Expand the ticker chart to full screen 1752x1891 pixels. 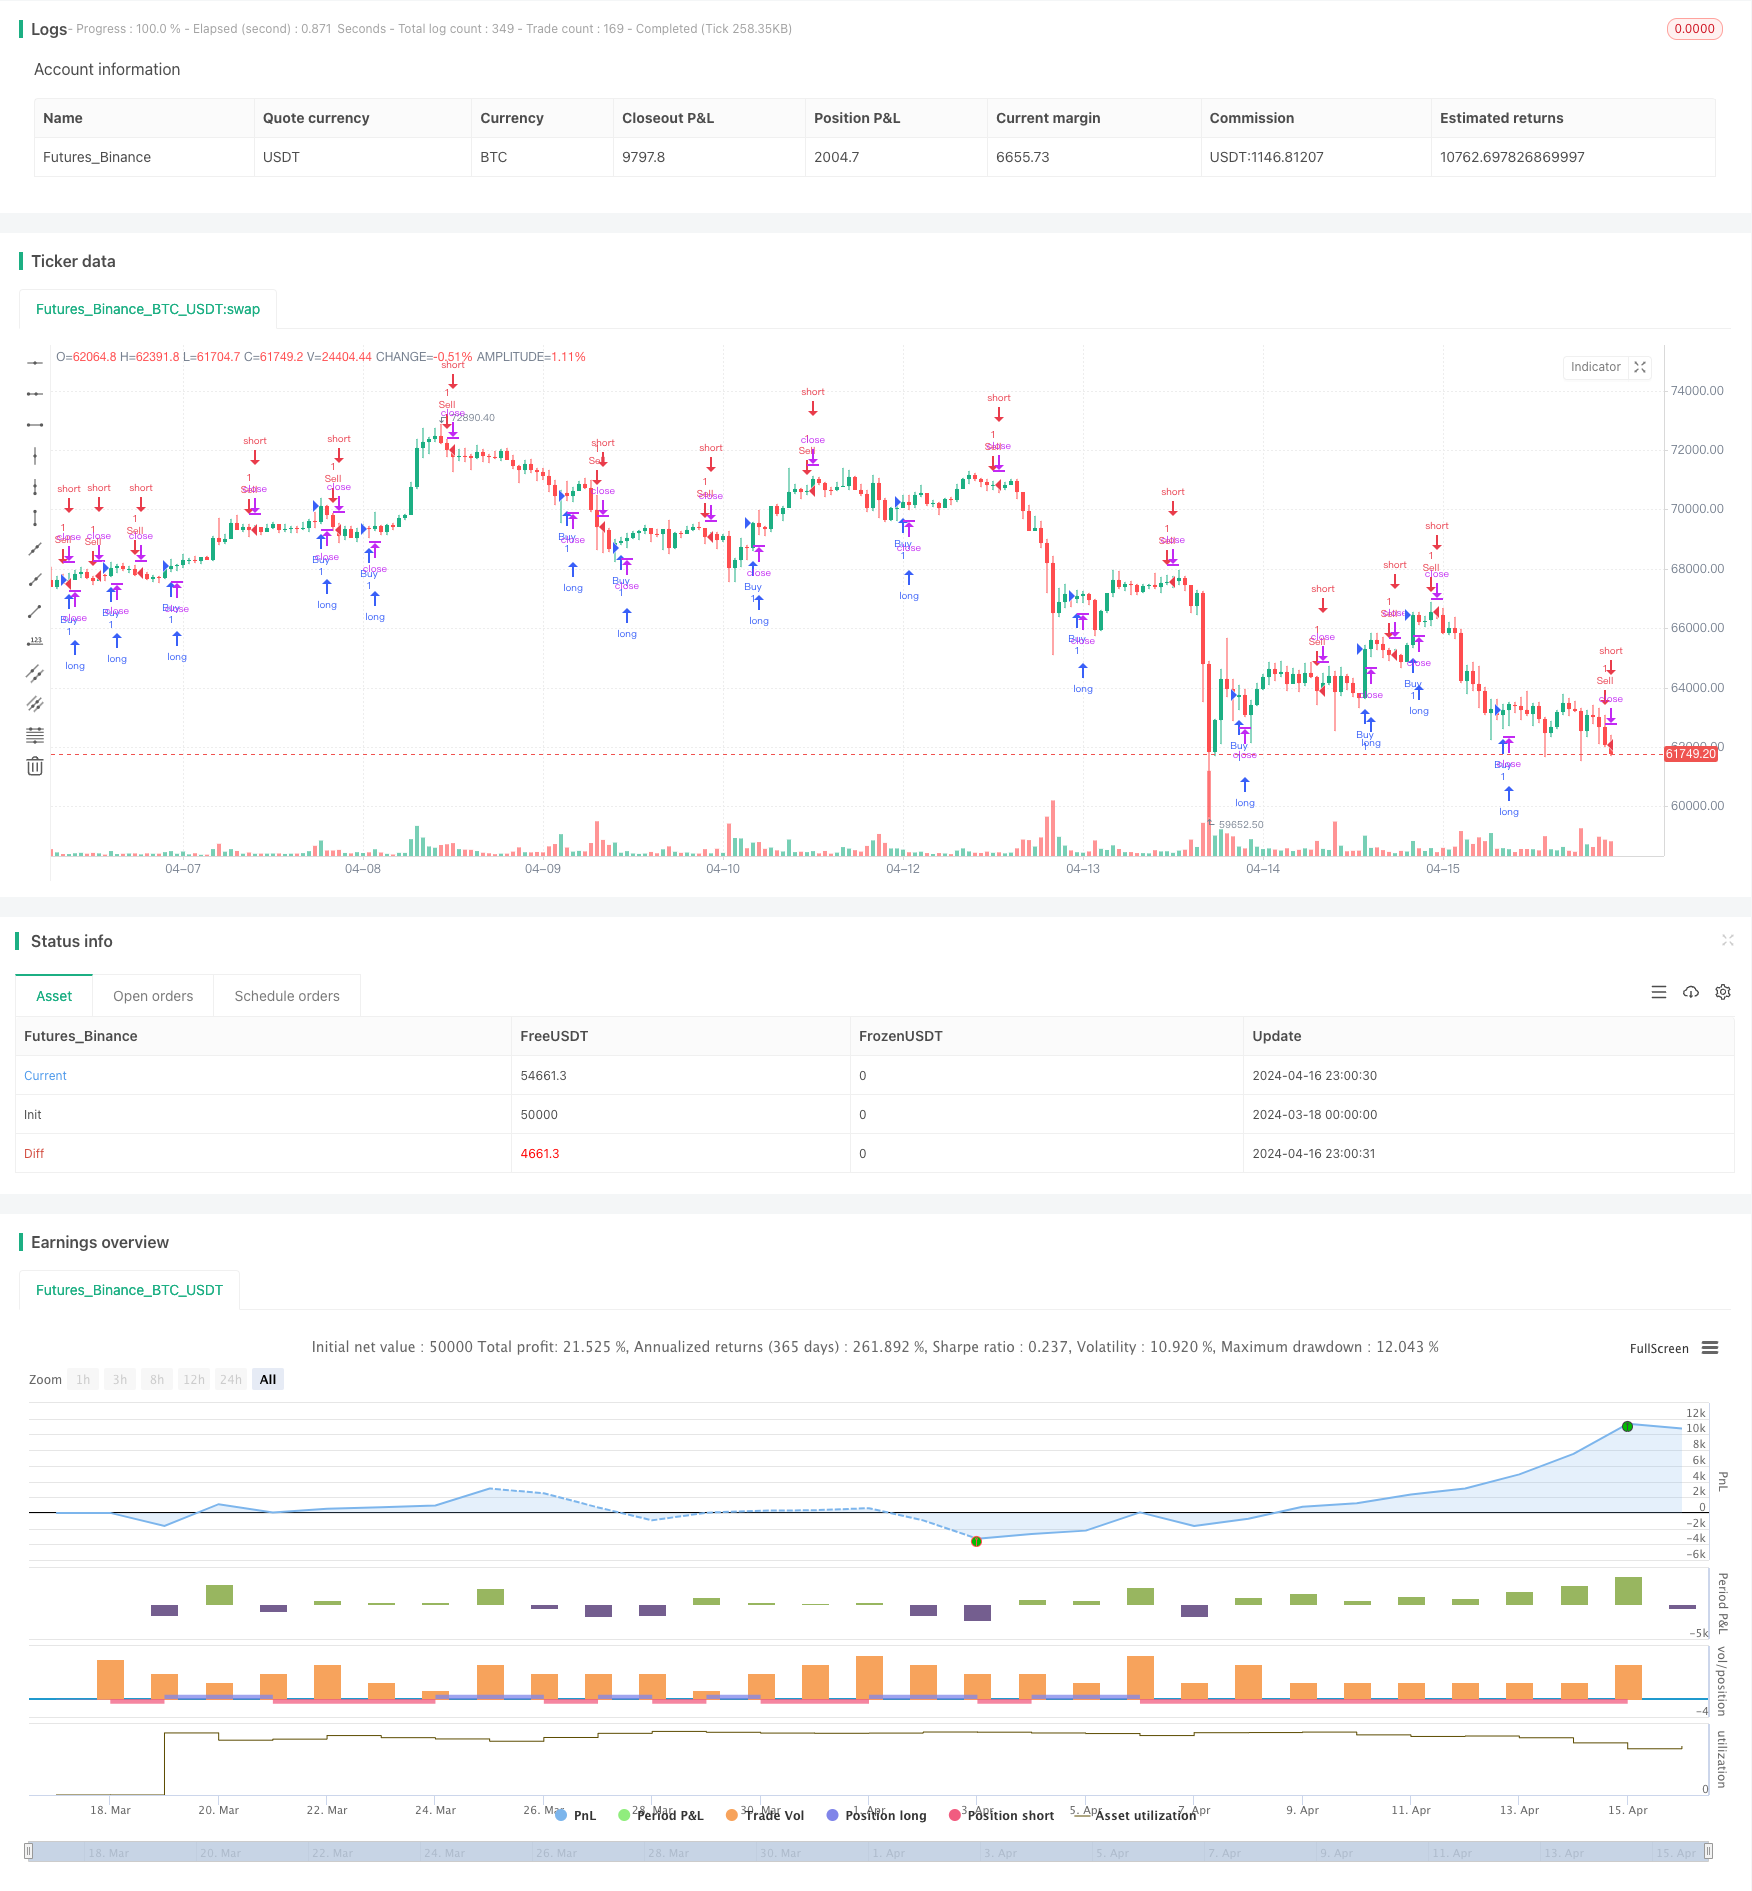pos(1640,367)
